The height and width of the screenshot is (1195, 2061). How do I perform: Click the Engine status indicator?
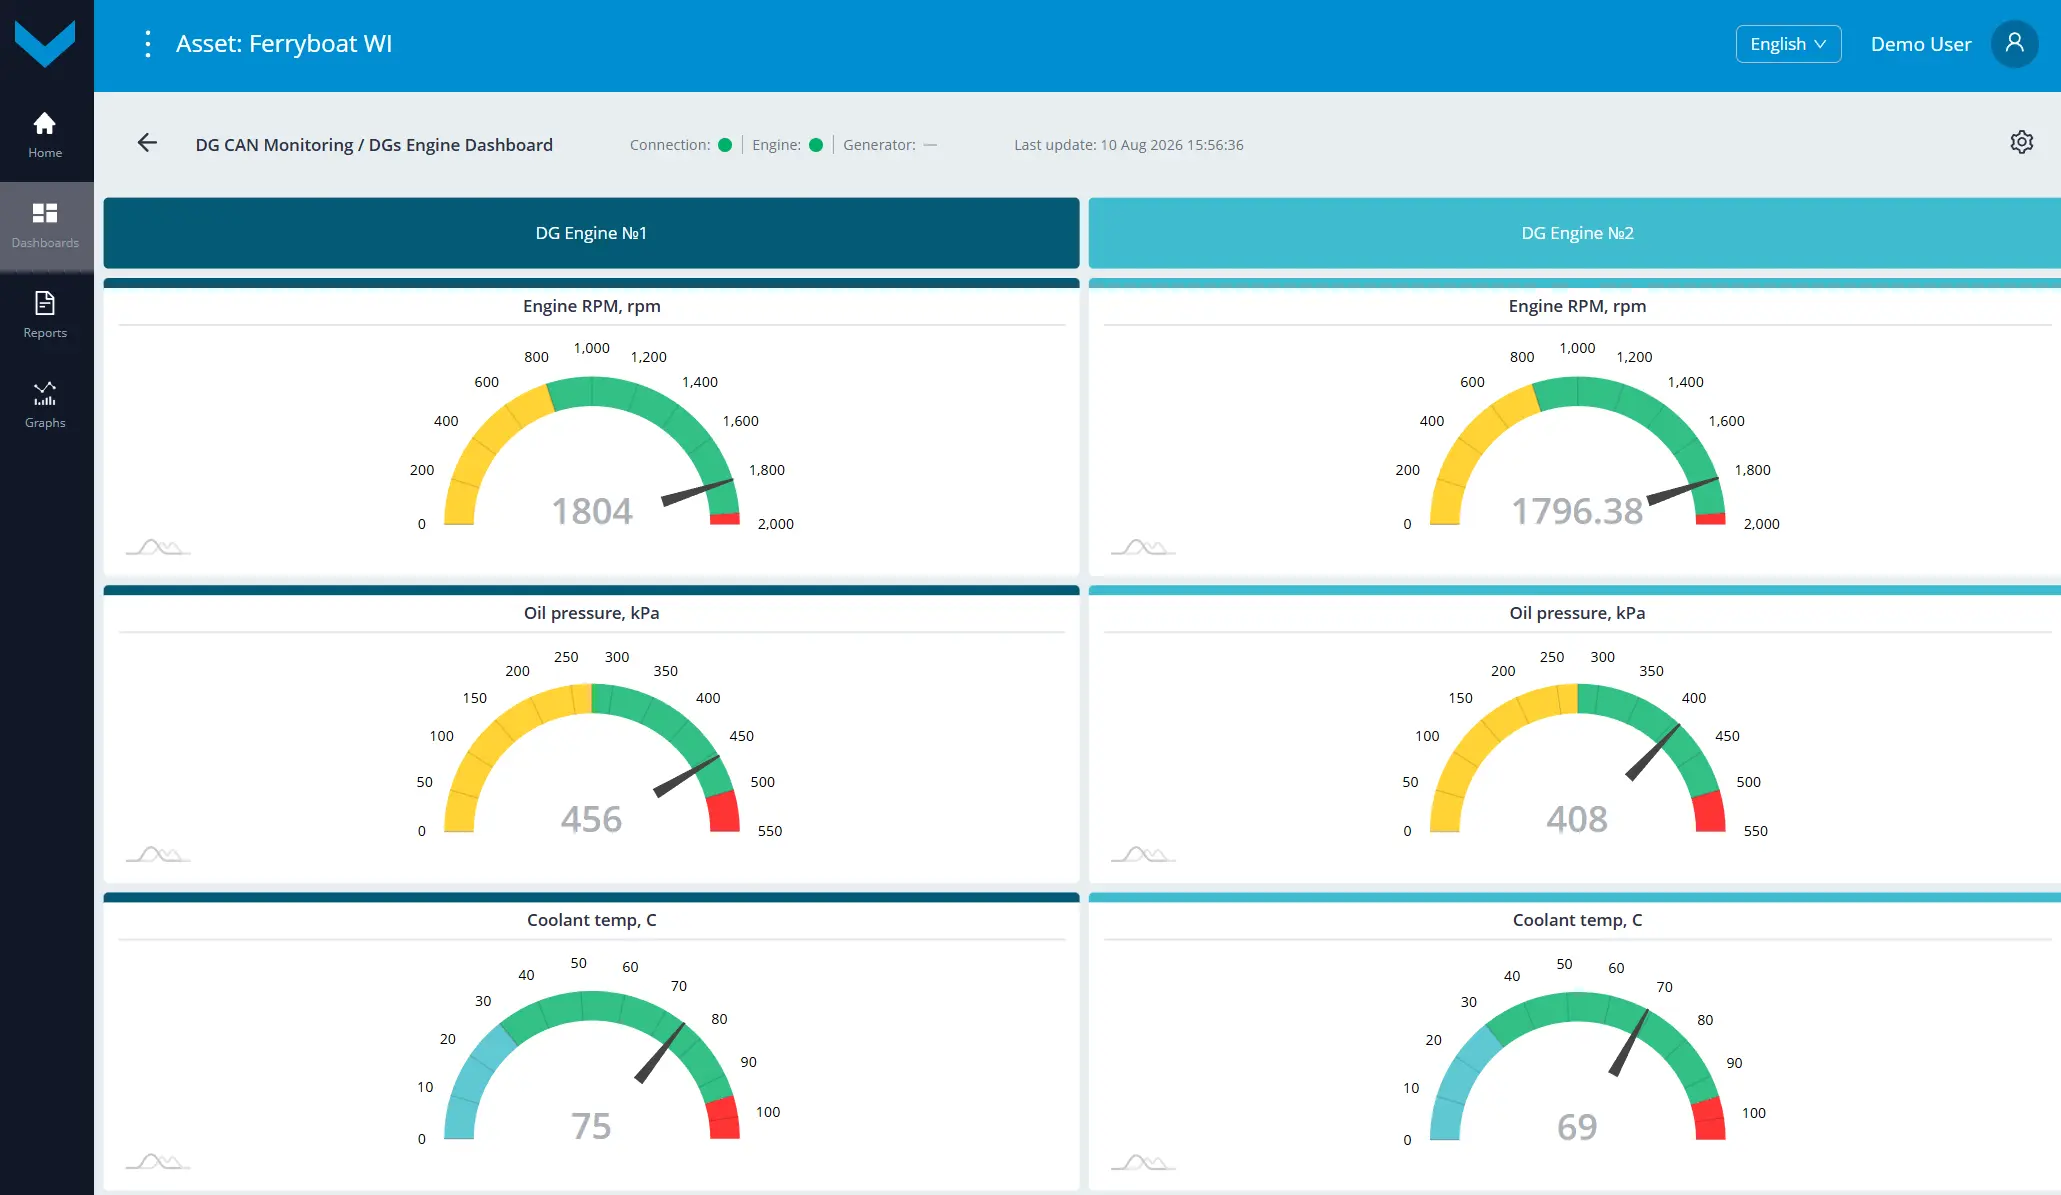click(816, 145)
